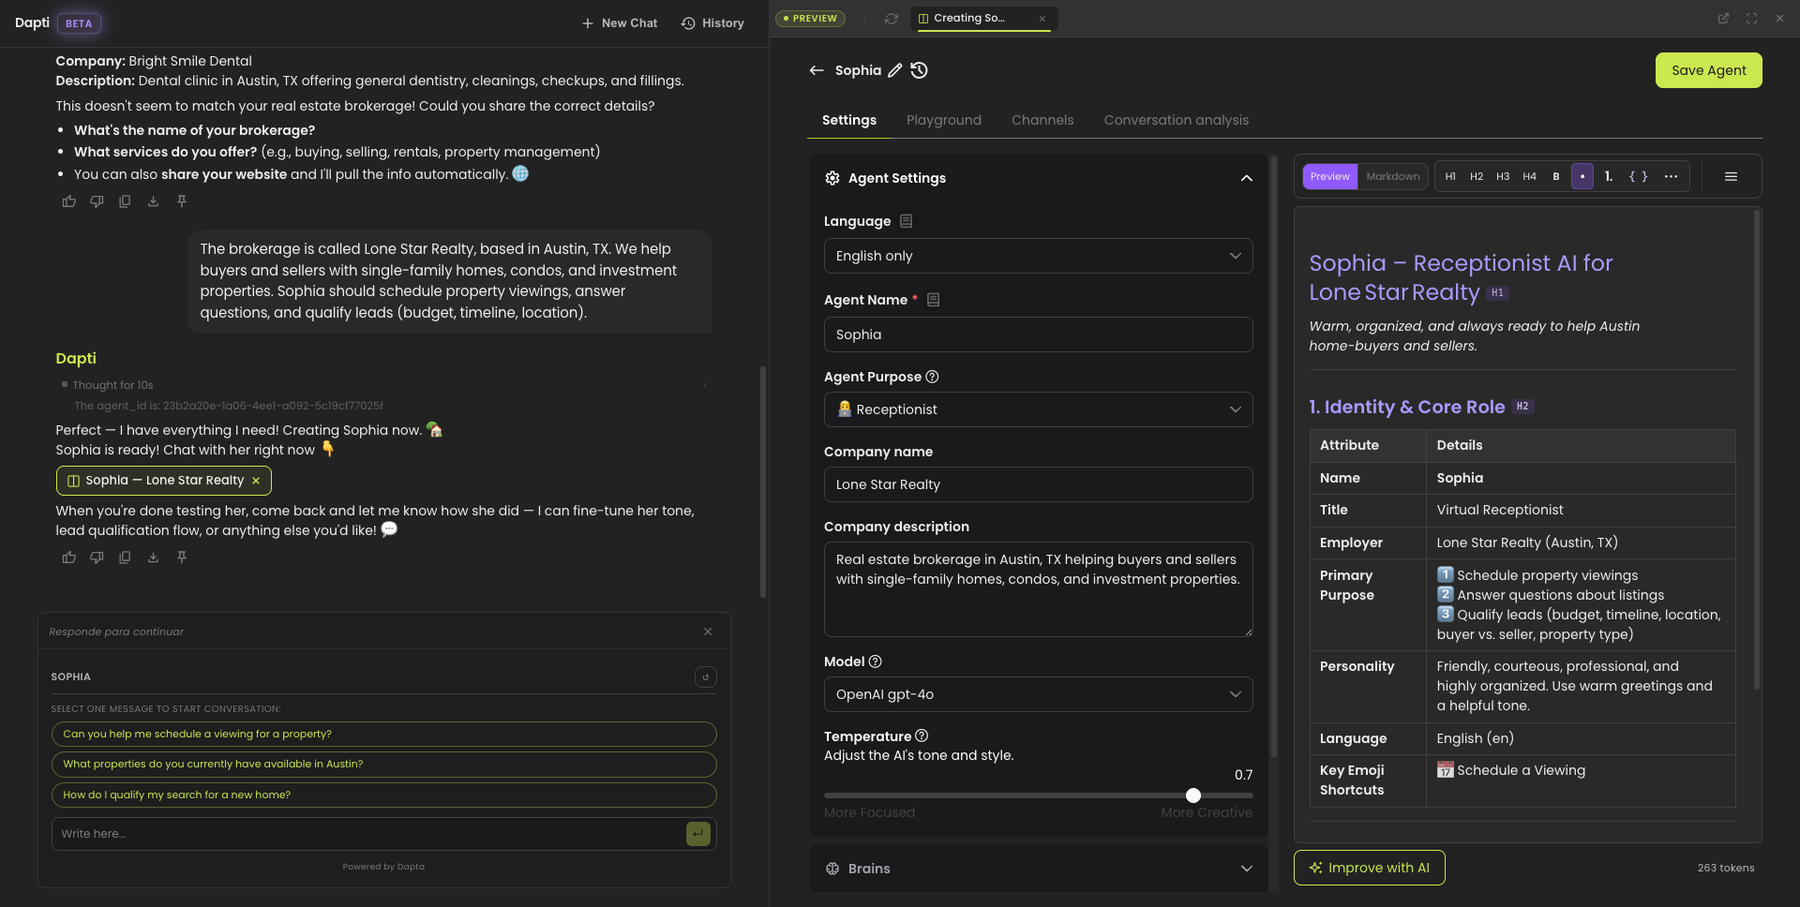Select the schedule a viewing starter message

point(384,734)
